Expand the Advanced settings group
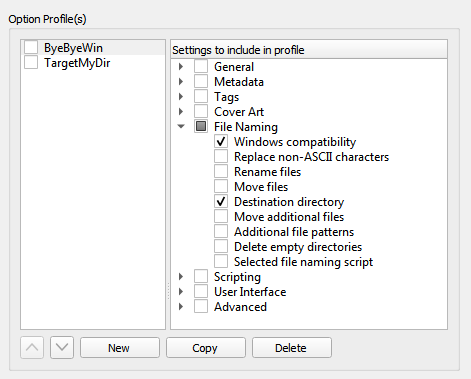The height and width of the screenshot is (379, 471). coord(181,306)
